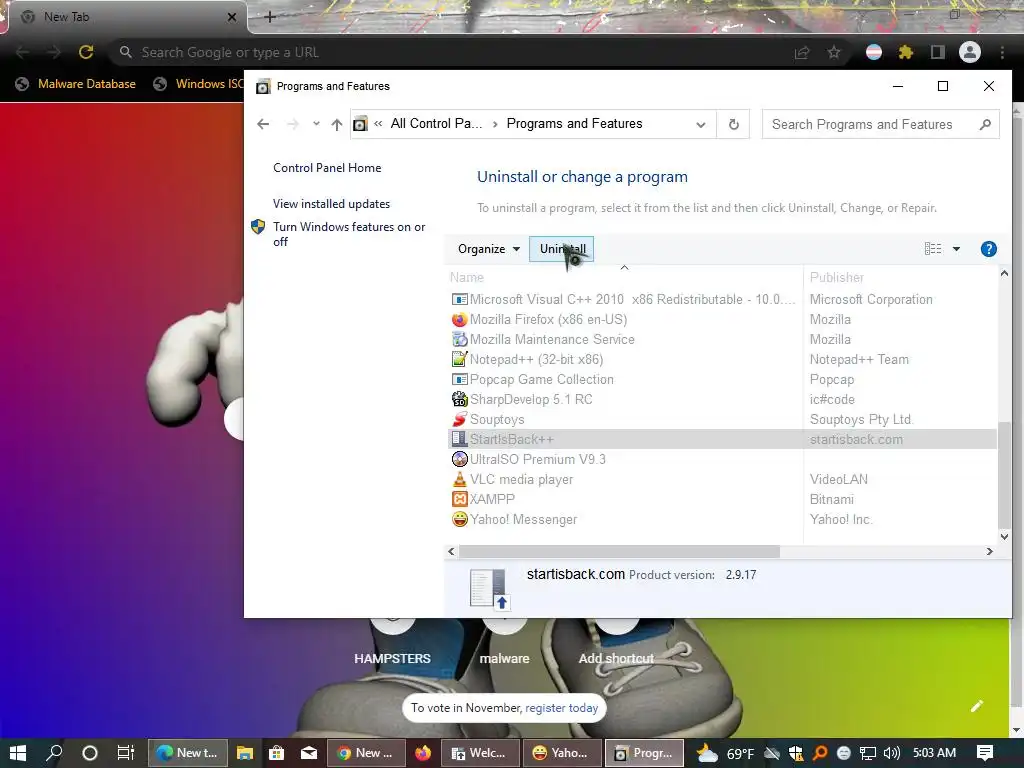Click the Chrome address bar search field
This screenshot has width=1024, height=768.
451,52
